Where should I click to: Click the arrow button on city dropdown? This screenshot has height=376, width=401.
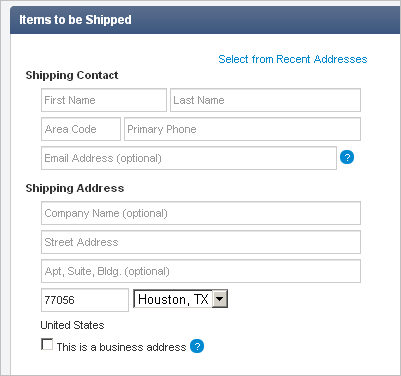(x=220, y=299)
